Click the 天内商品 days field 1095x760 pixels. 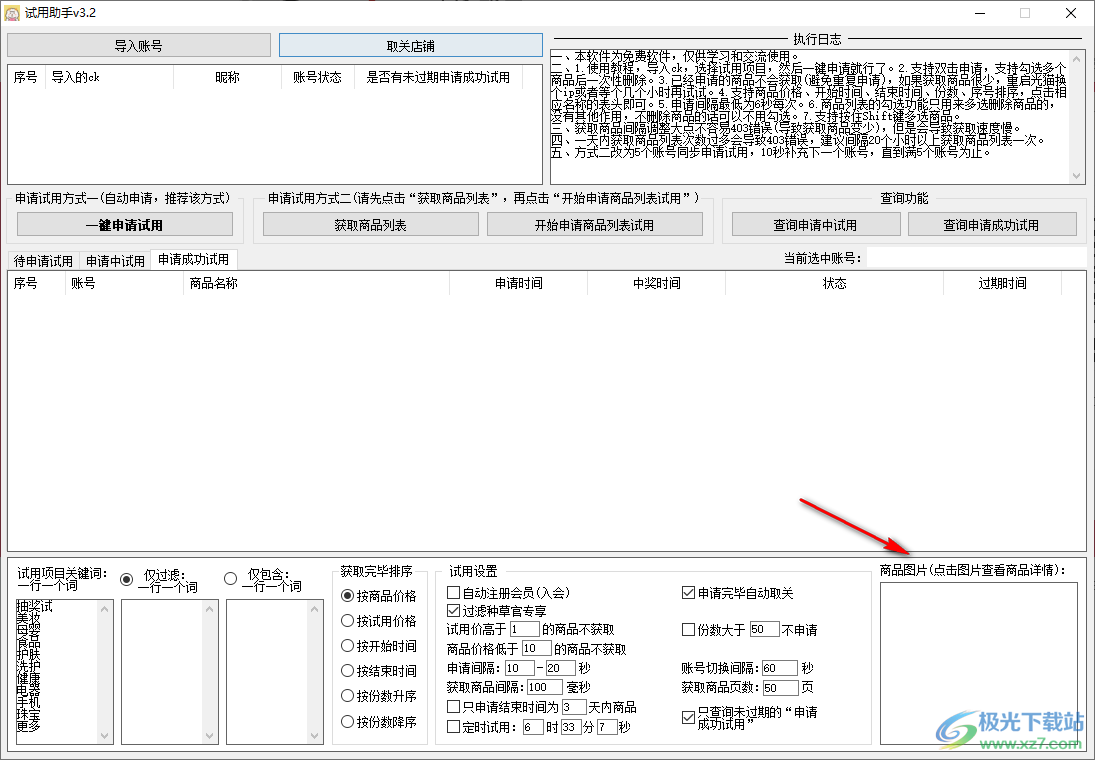(x=573, y=707)
